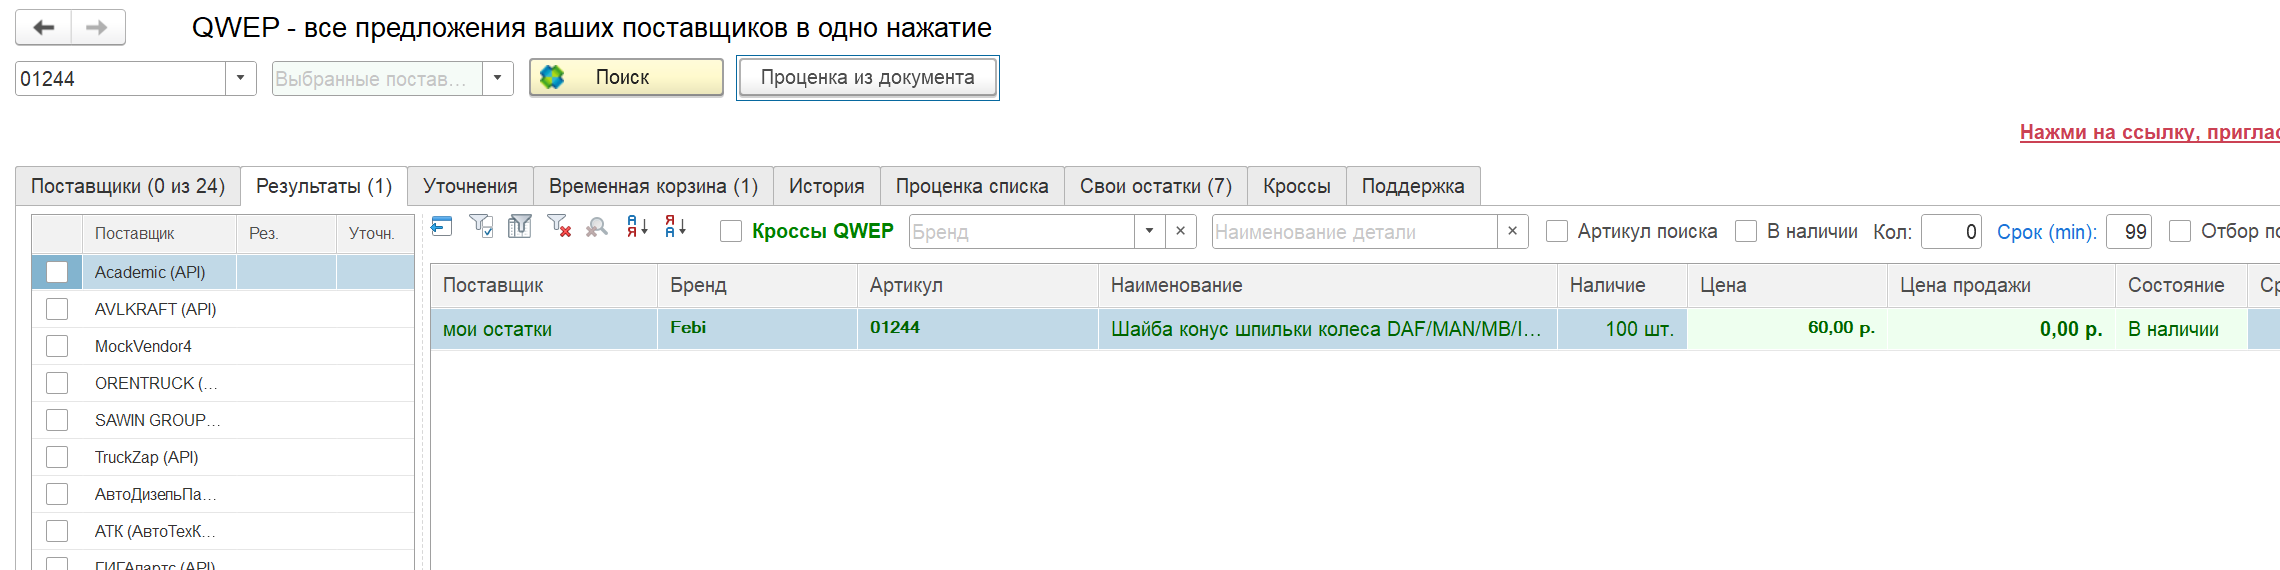Sort ascending A-Я icon
The image size is (2280, 570).
pos(637,227)
